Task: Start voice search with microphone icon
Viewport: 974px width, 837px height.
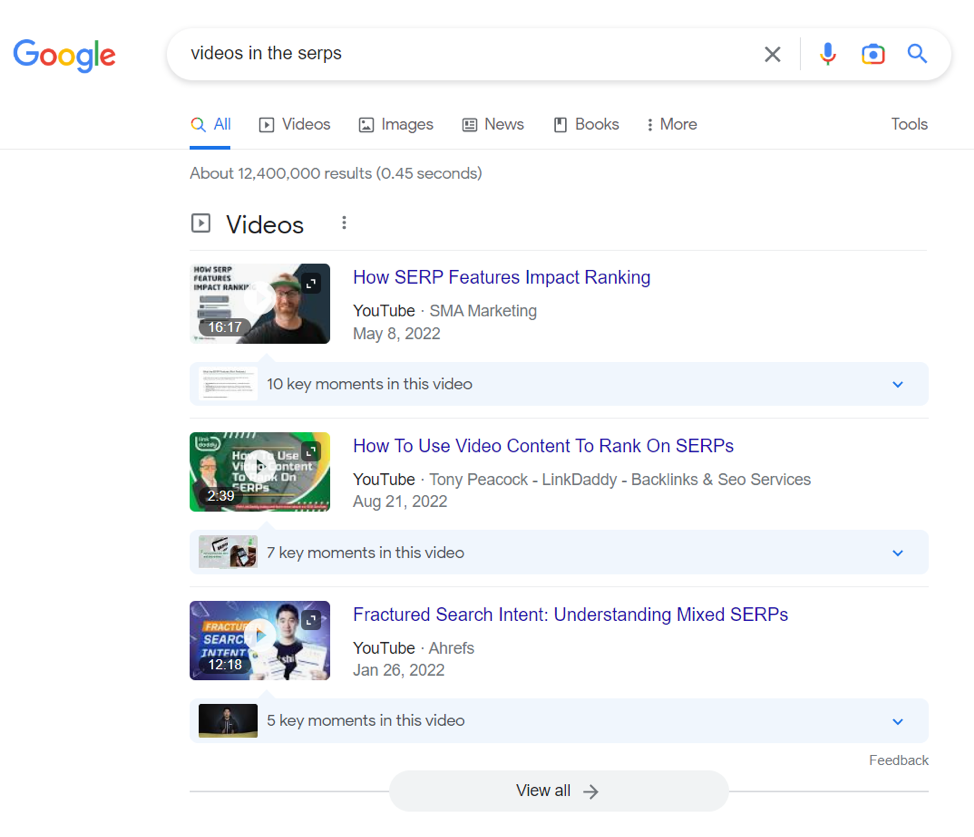Action: point(827,54)
